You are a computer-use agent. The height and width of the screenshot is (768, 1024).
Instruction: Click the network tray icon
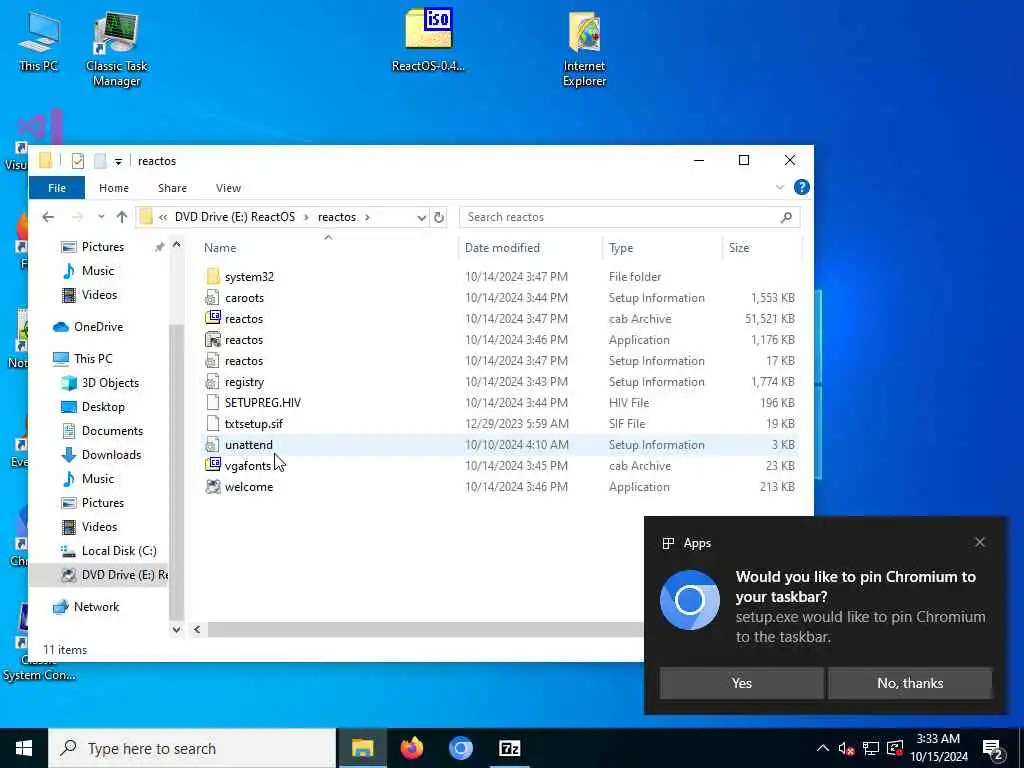871,748
